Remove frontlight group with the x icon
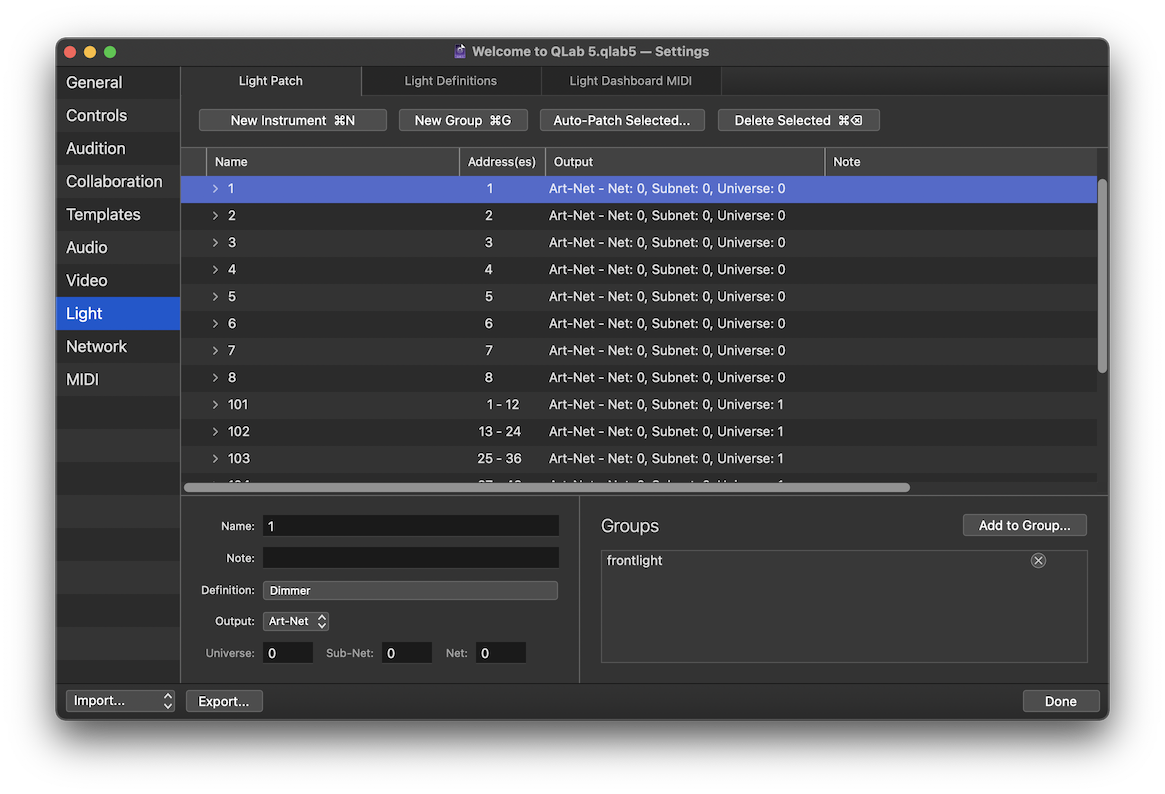Viewport: 1165px width, 794px height. click(x=1038, y=561)
